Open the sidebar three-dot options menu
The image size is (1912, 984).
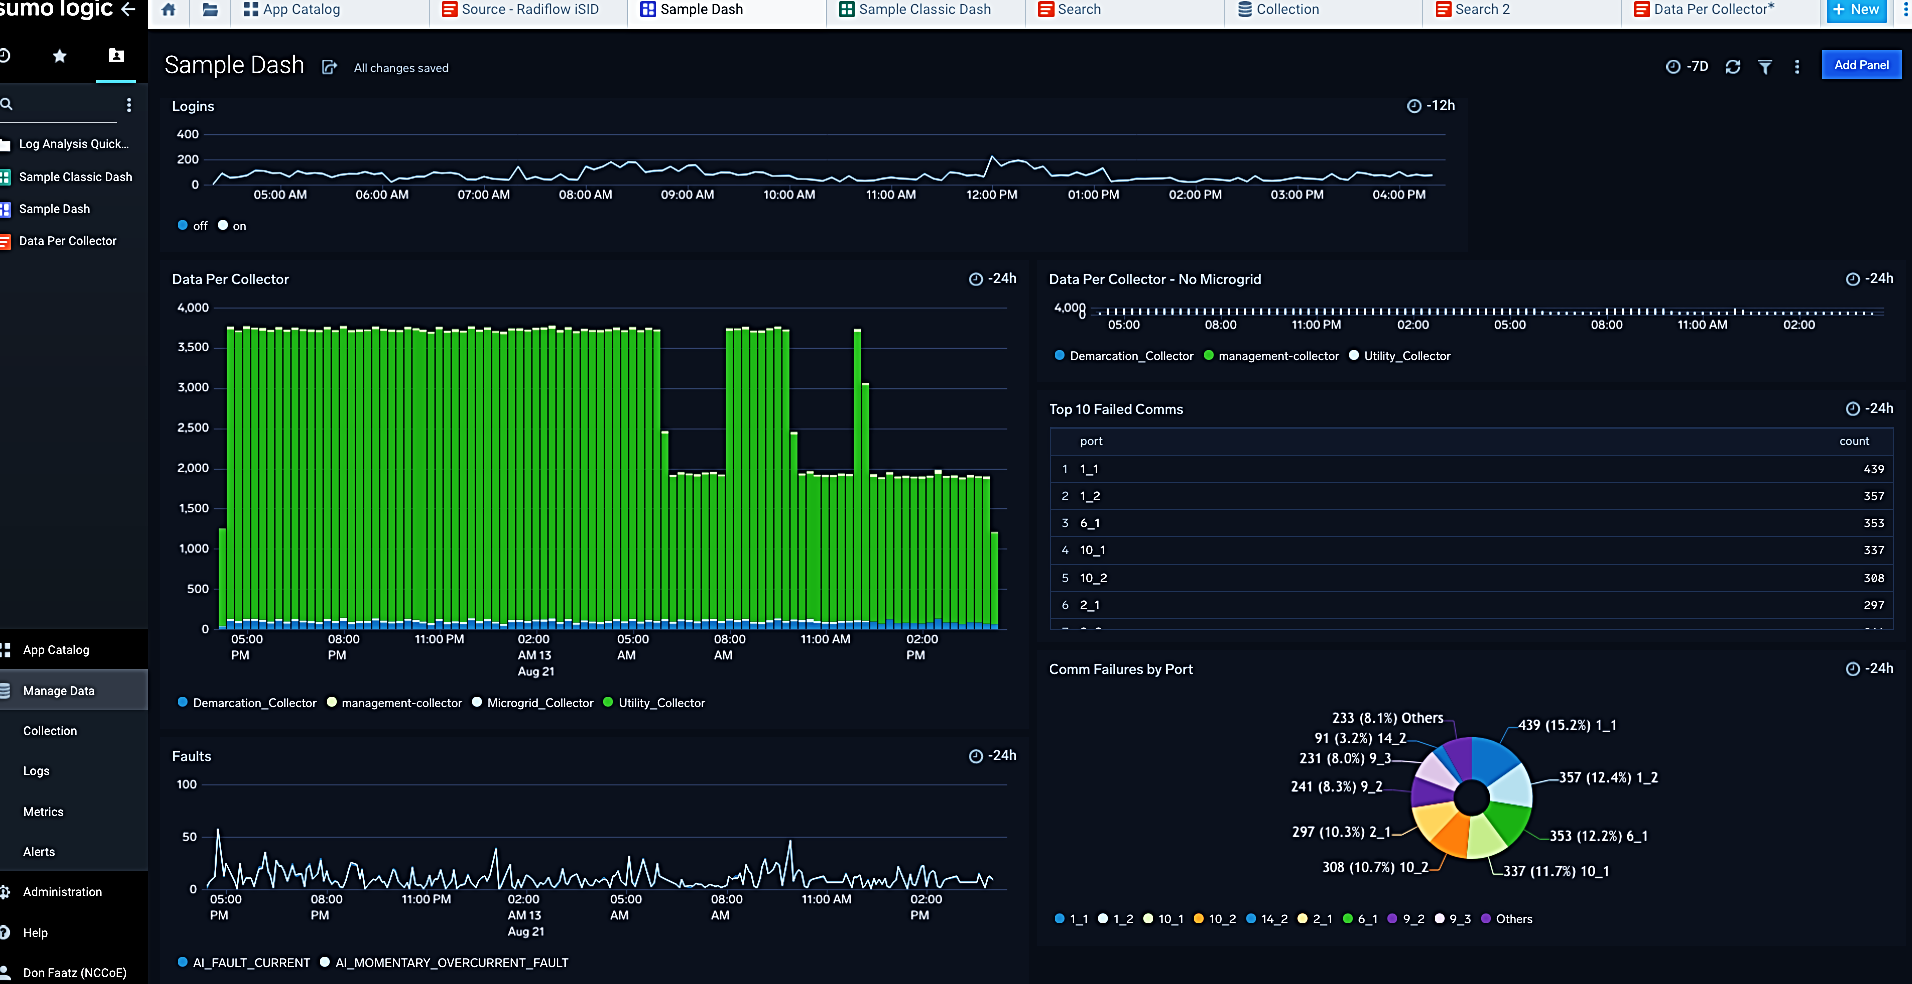[x=129, y=105]
